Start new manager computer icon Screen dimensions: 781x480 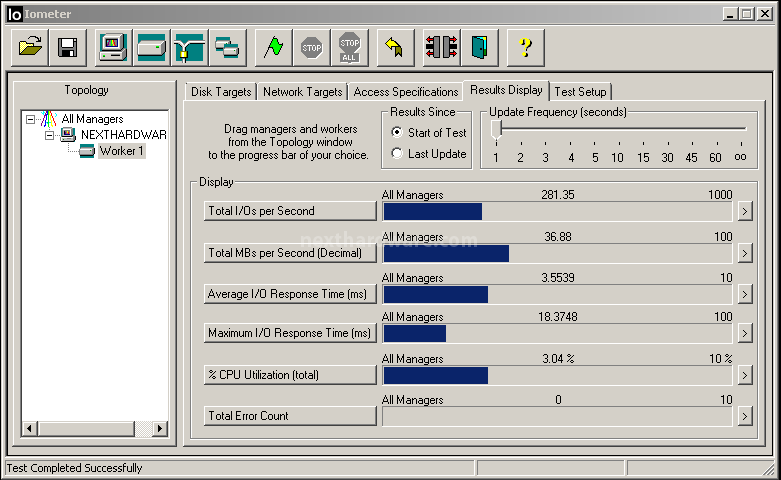(113, 47)
